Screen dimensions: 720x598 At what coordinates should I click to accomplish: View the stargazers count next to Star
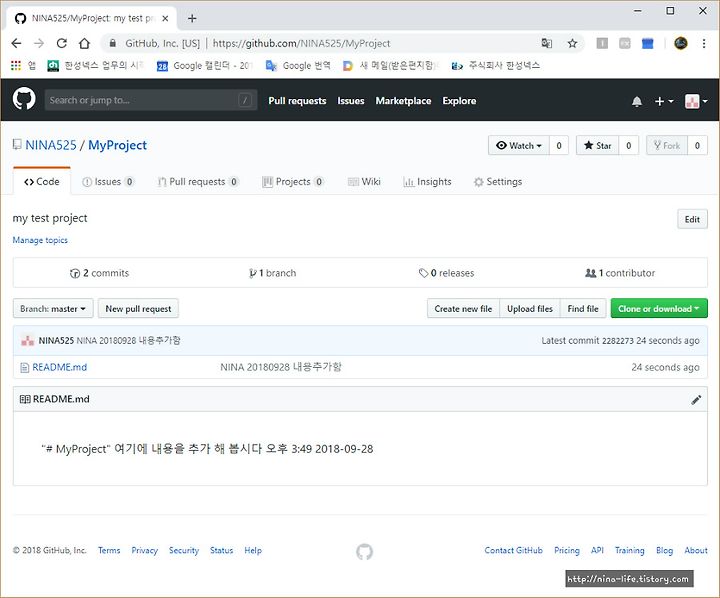[629, 146]
